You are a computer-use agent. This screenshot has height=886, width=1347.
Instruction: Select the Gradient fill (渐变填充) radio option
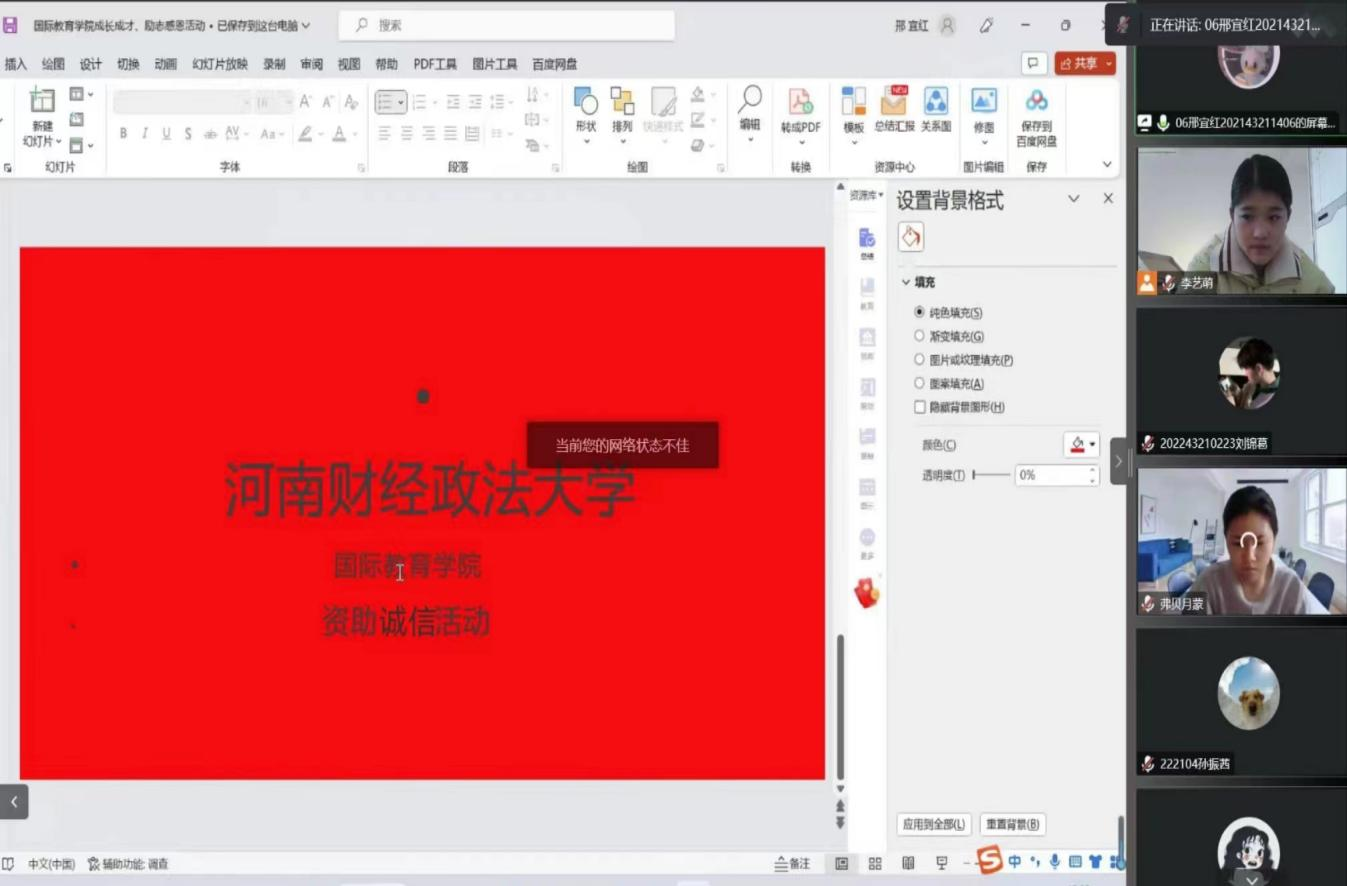[x=920, y=336]
